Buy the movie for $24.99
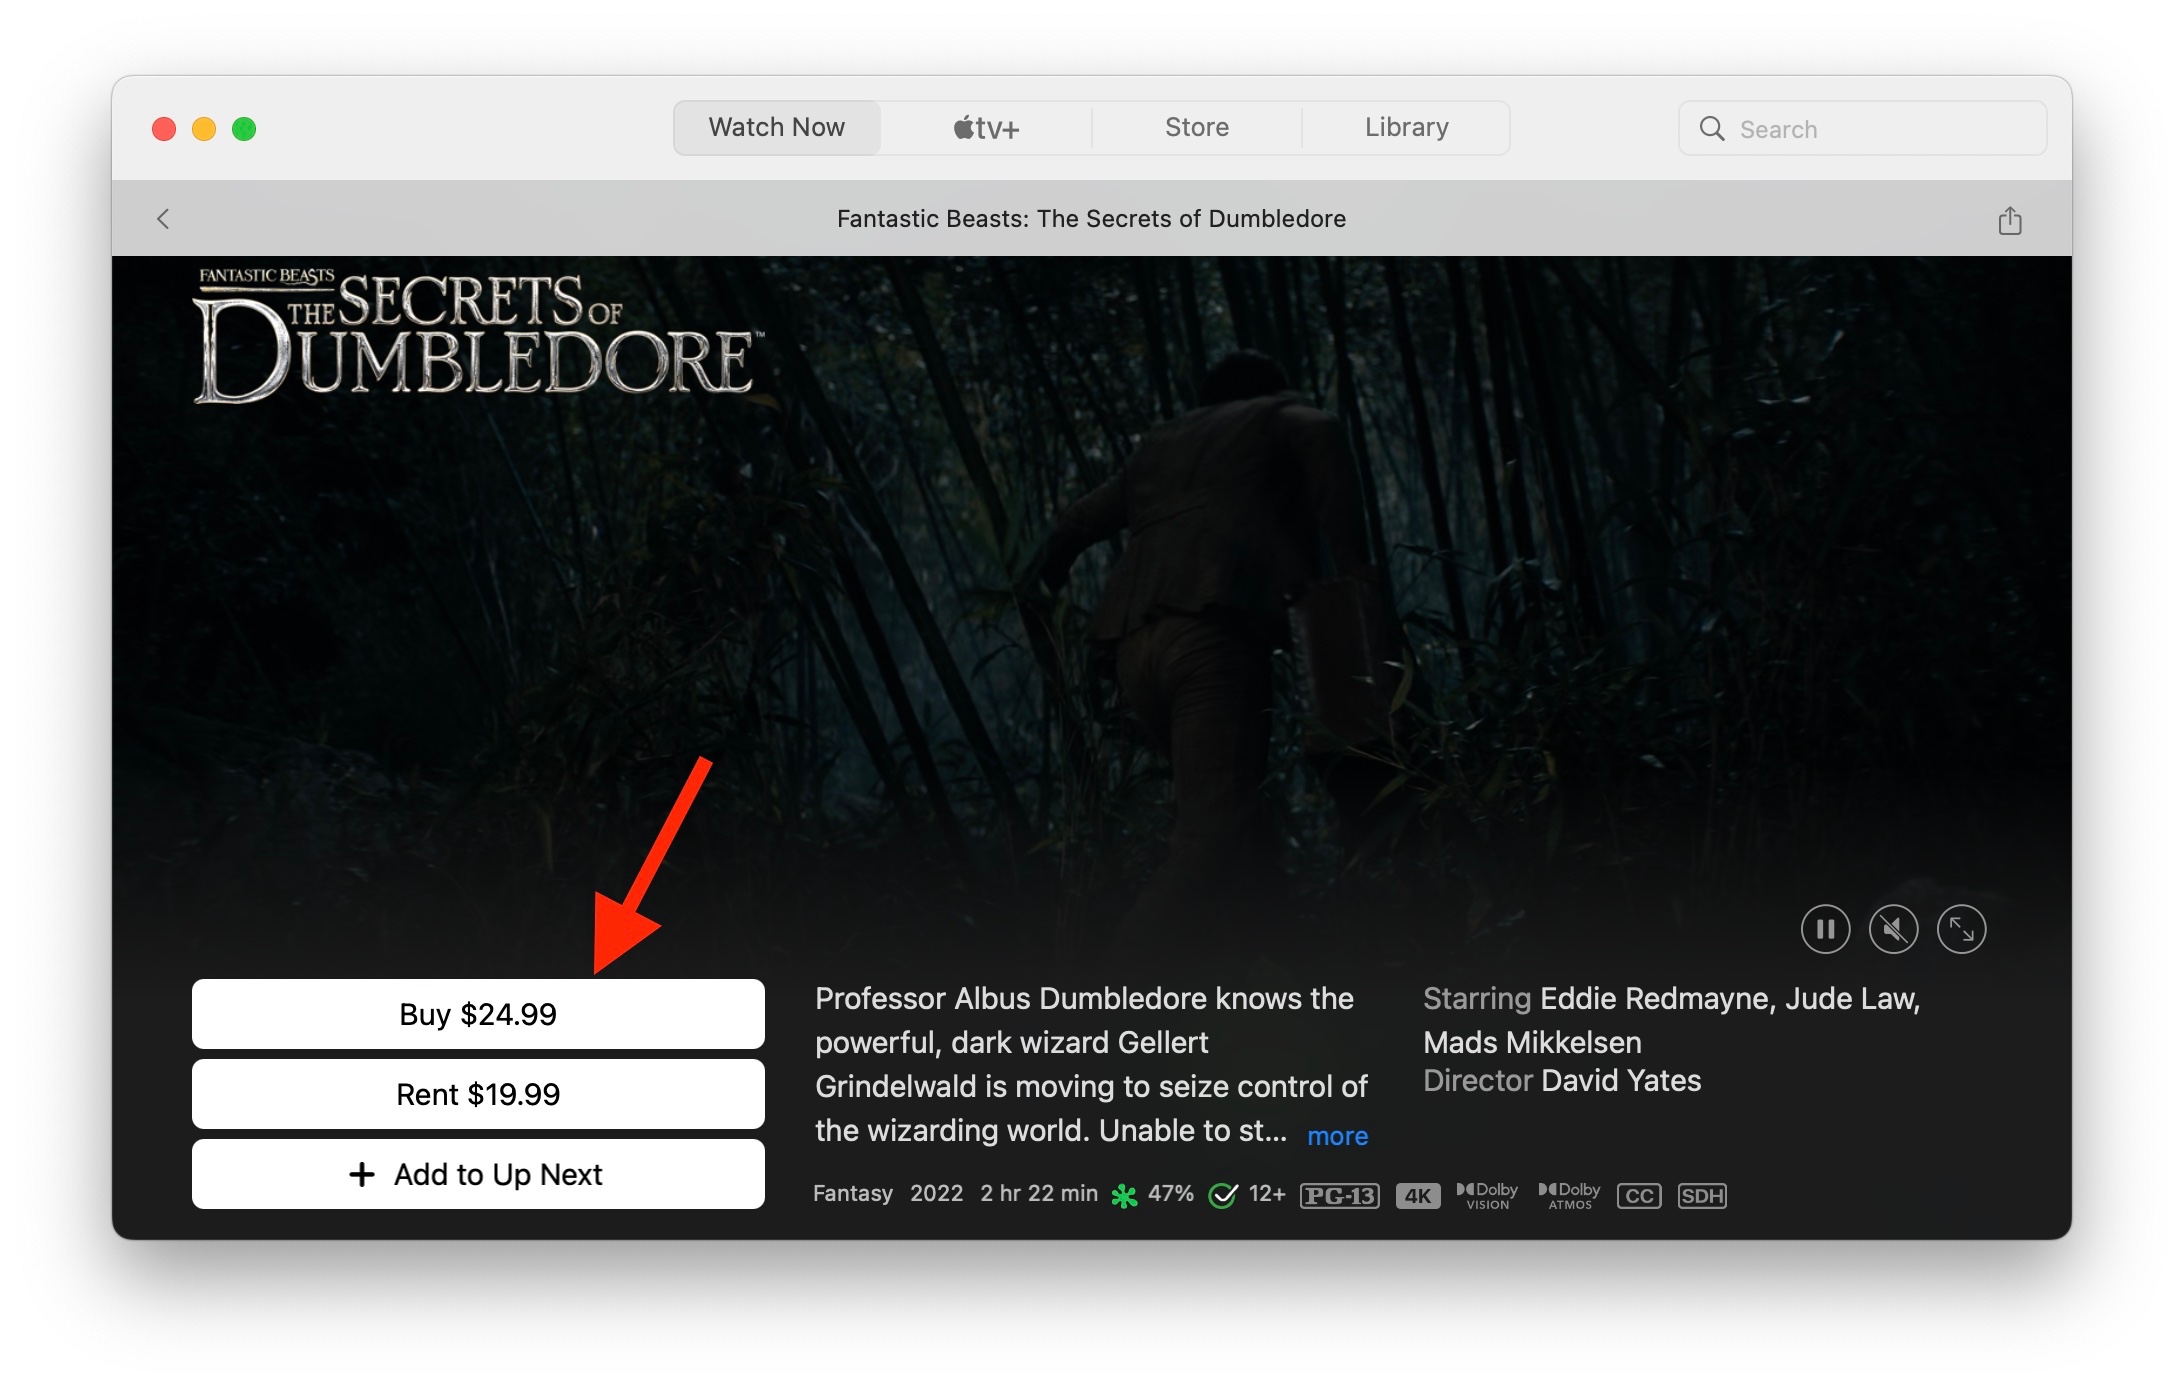2184x1388 pixels. pos(478,1014)
